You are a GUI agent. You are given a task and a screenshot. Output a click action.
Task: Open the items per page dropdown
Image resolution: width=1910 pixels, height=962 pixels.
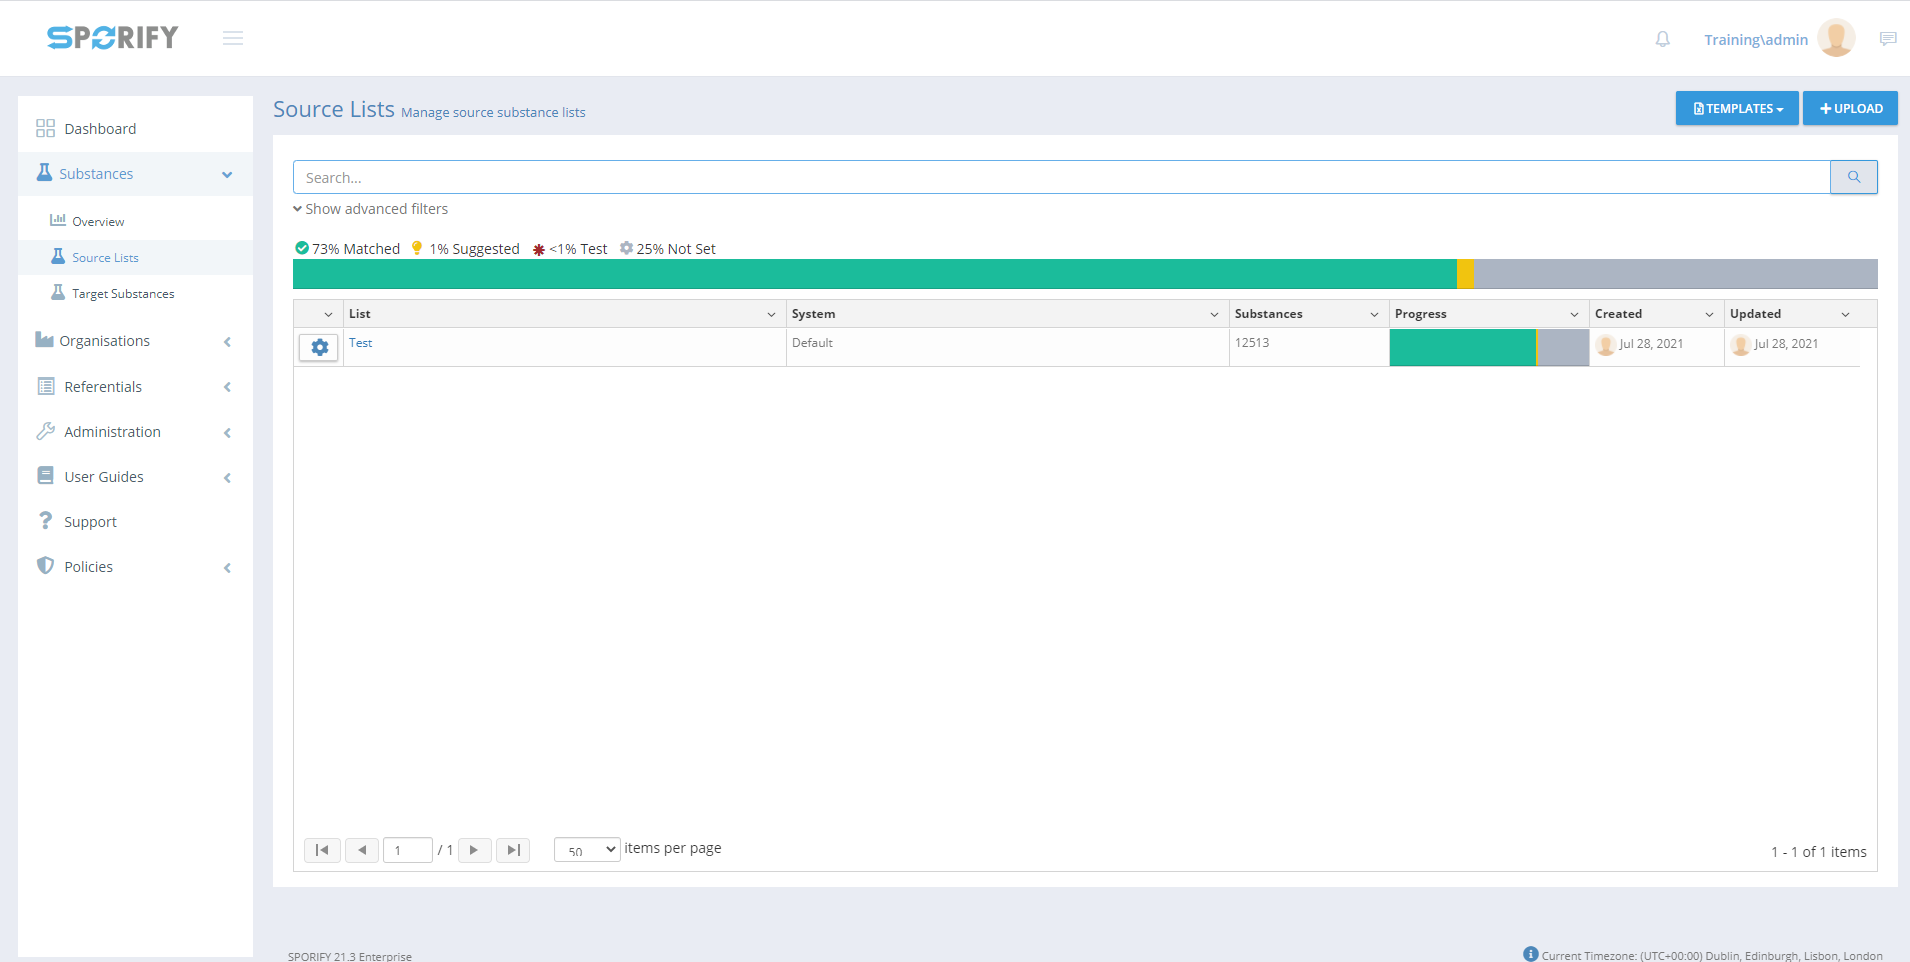tap(587, 850)
